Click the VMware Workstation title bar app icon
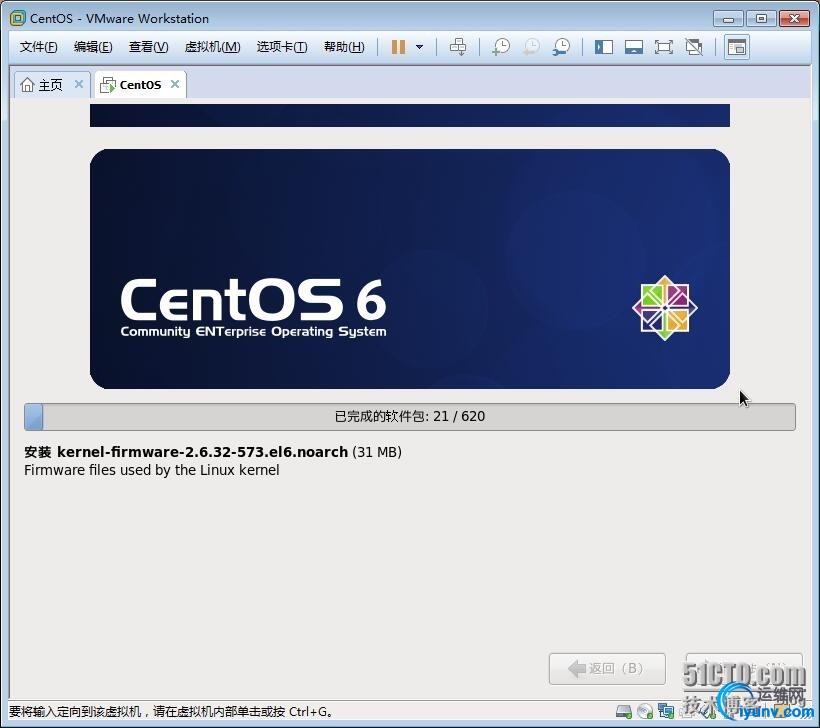This screenshot has width=820, height=728. coord(17,18)
